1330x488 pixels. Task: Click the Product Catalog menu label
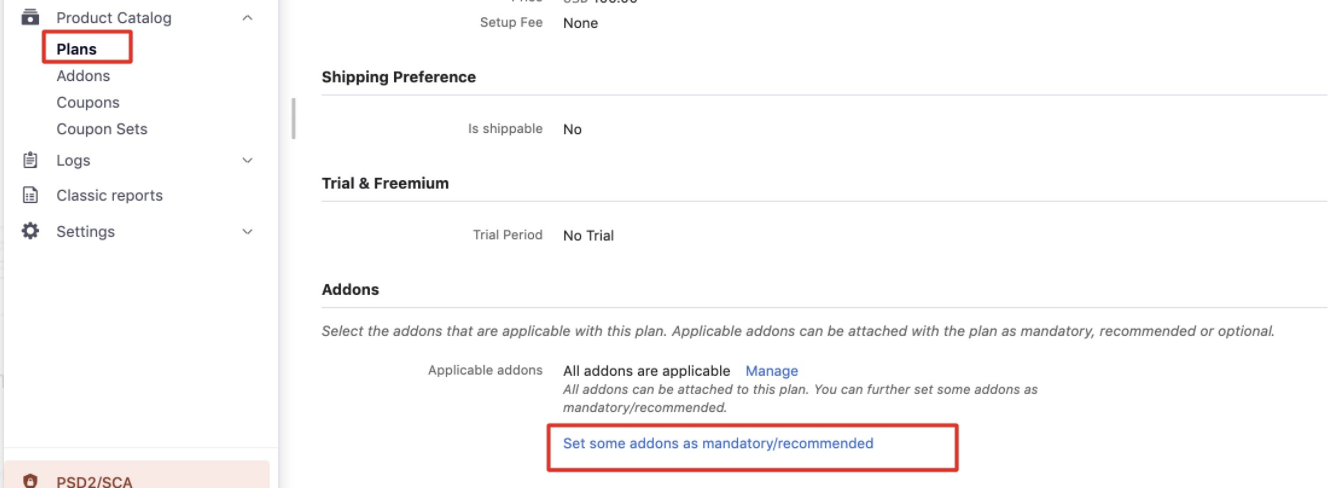(114, 18)
